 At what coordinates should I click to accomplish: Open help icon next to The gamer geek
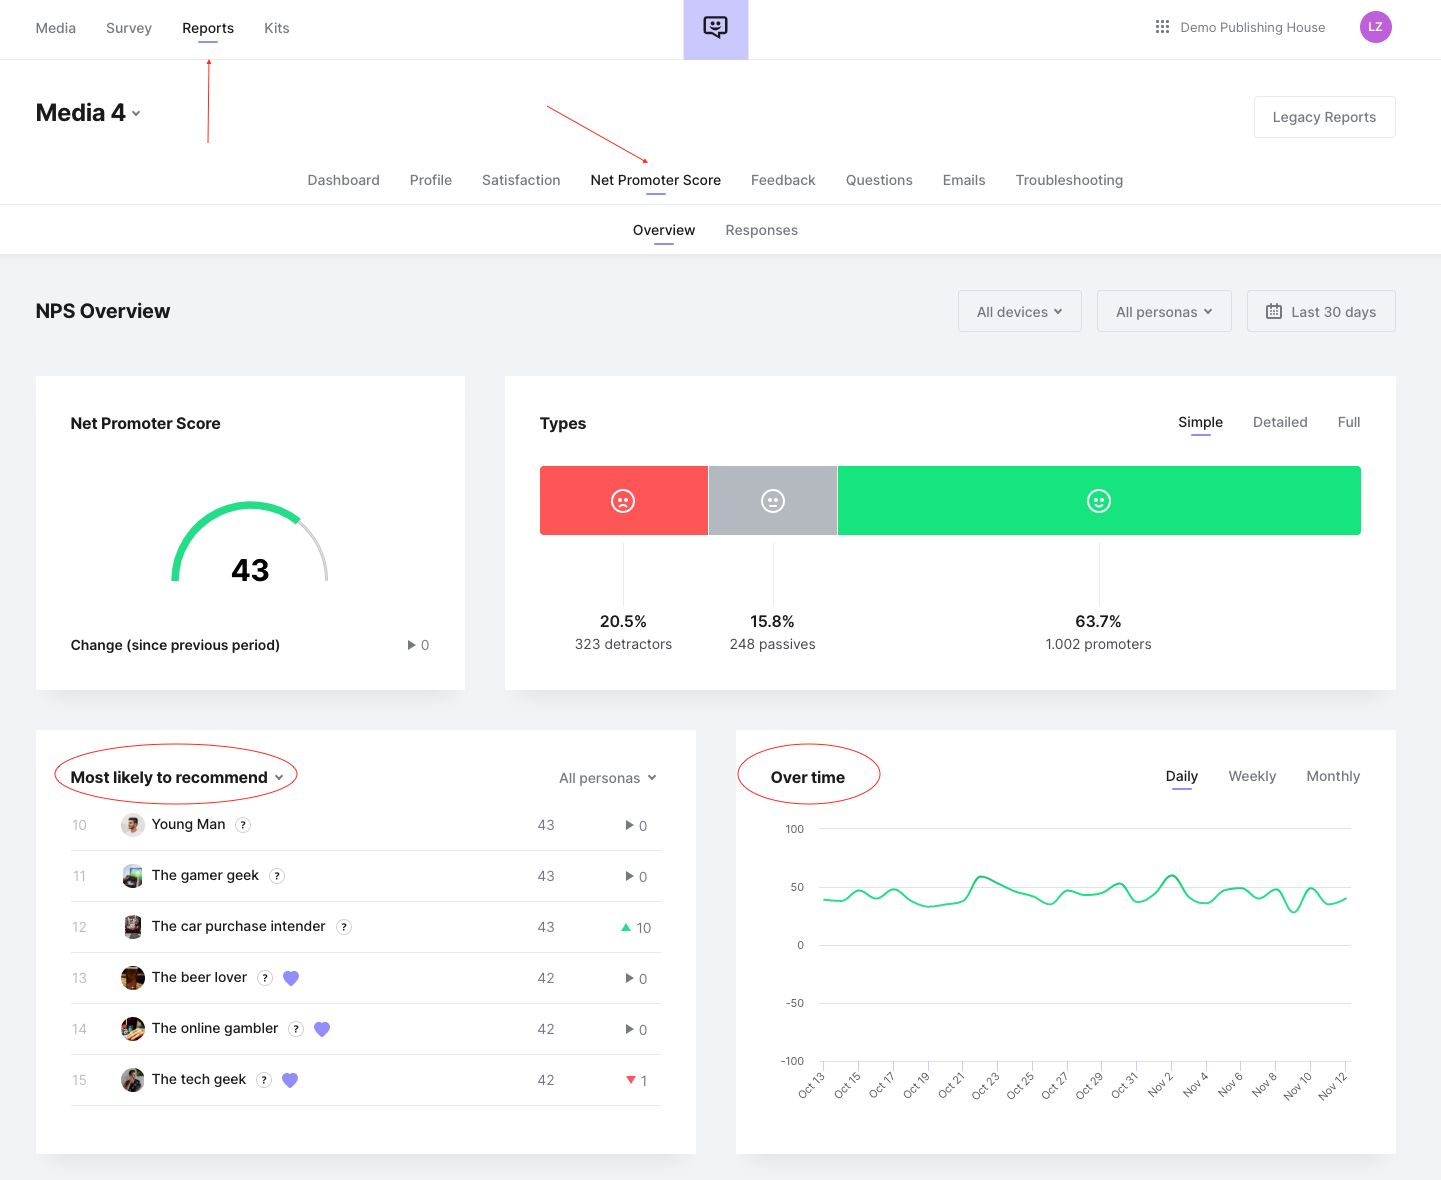[277, 876]
